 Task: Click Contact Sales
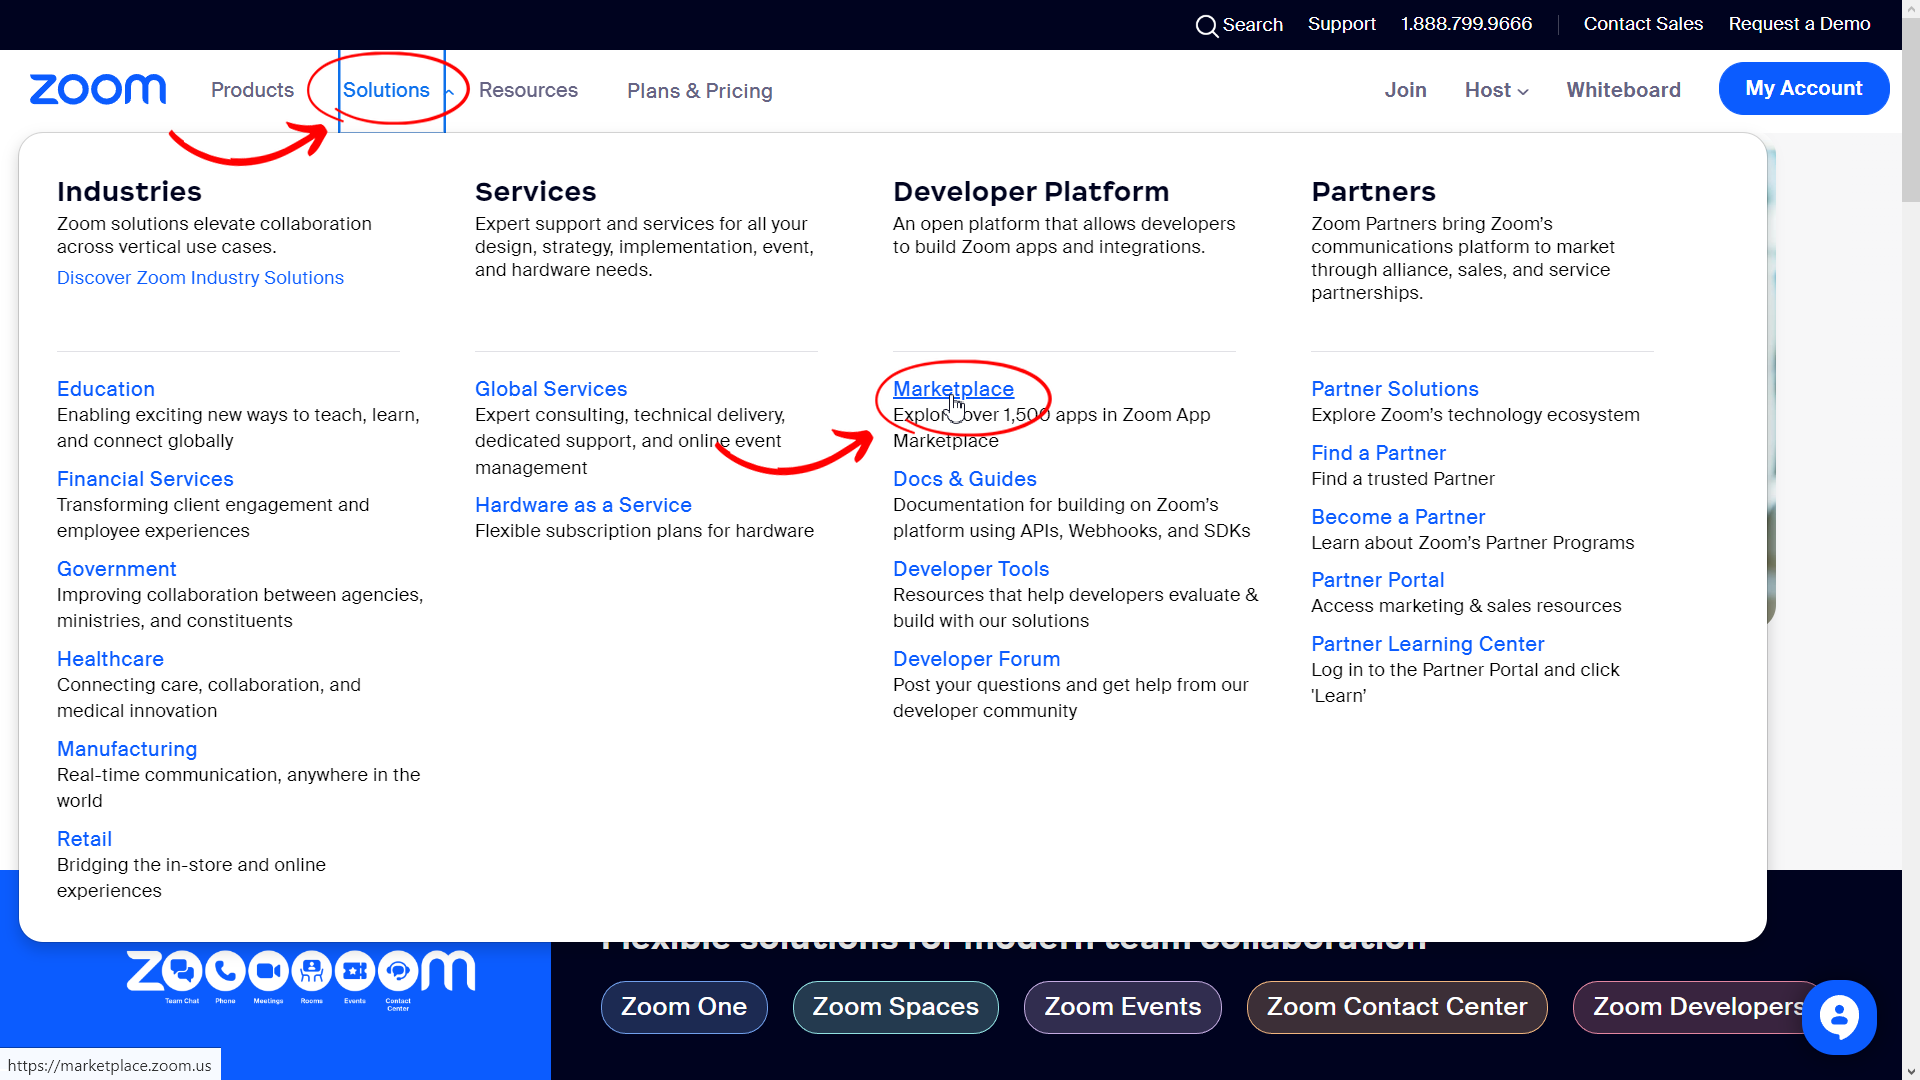point(1643,24)
